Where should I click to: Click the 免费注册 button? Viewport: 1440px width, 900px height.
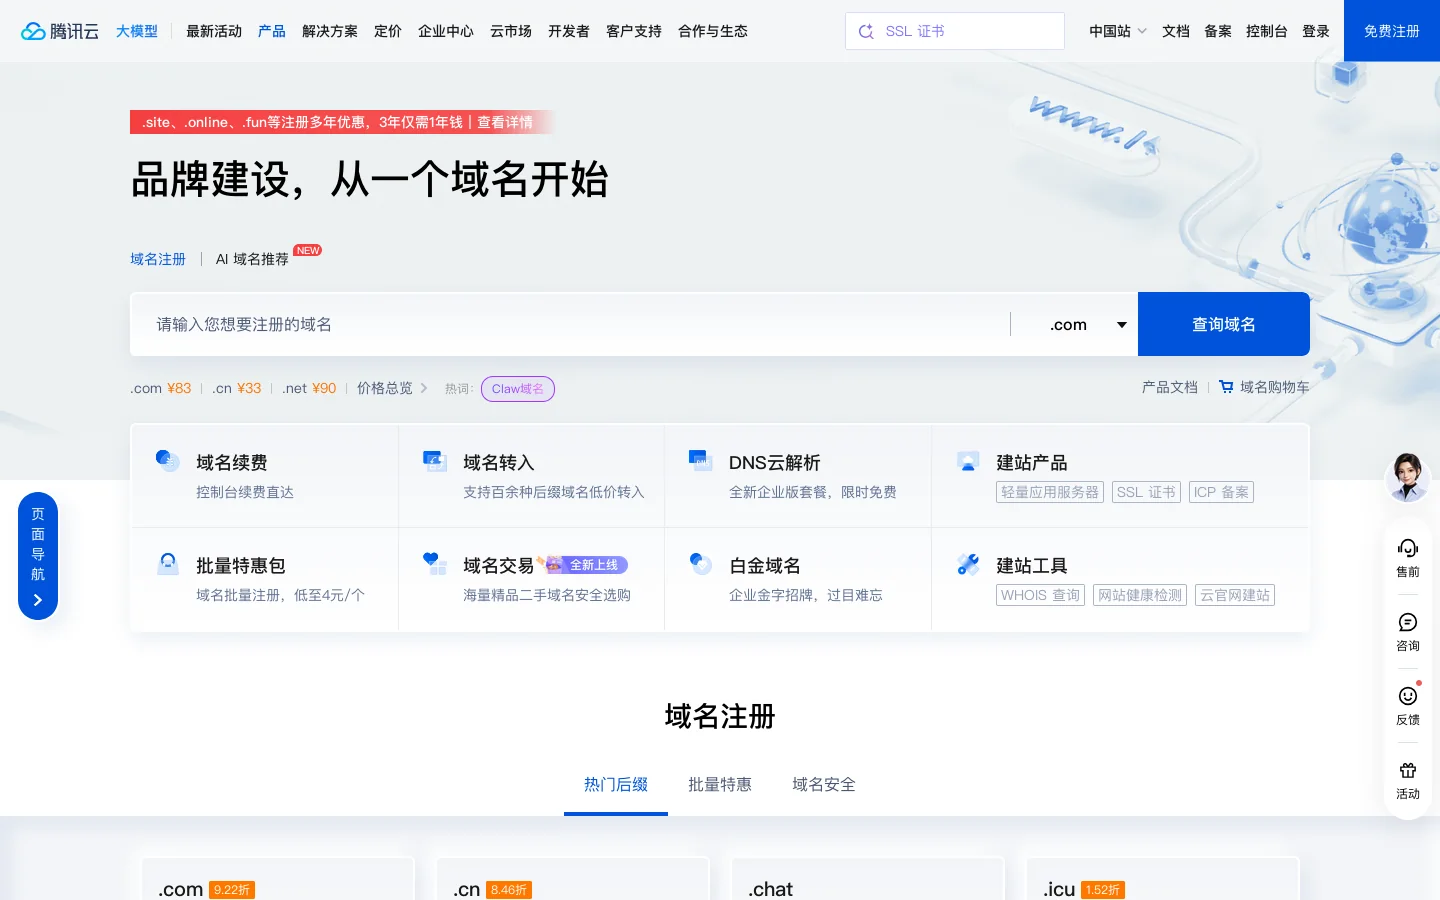[x=1392, y=31]
